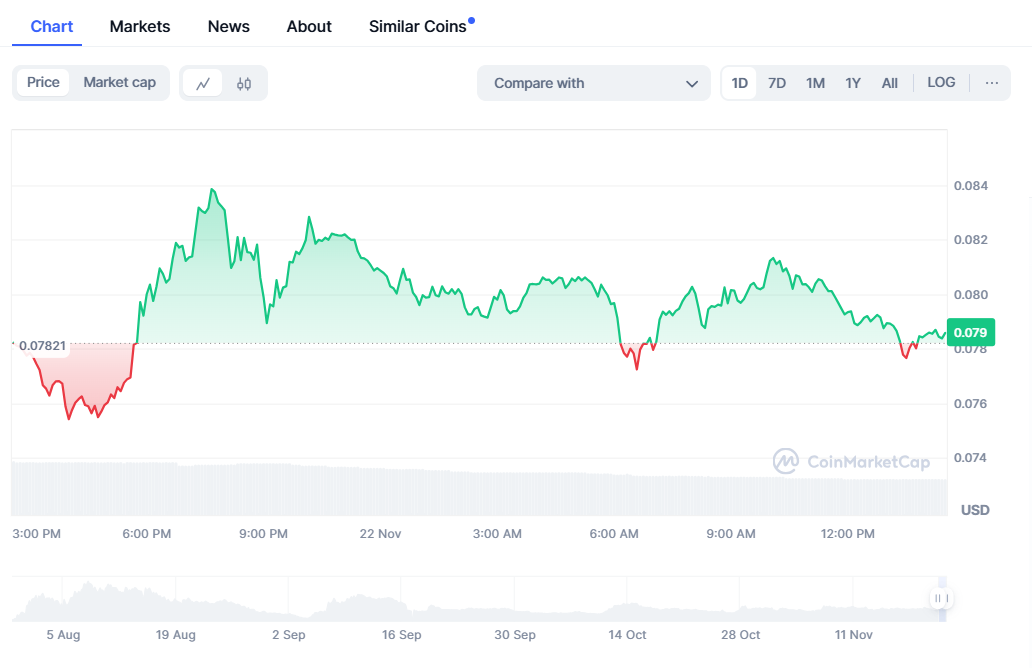The image size is (1032, 668).
Task: Click the Compare with chevron arrow
Action: click(x=691, y=83)
